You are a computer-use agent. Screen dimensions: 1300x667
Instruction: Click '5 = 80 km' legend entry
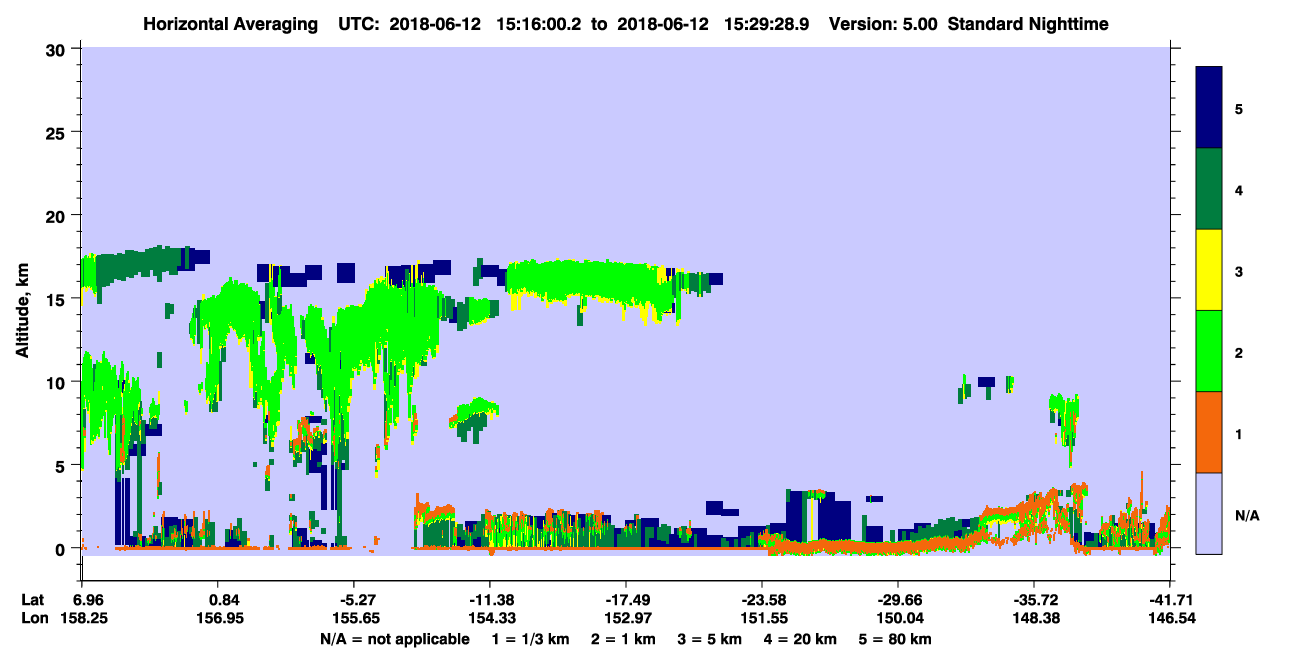897,639
